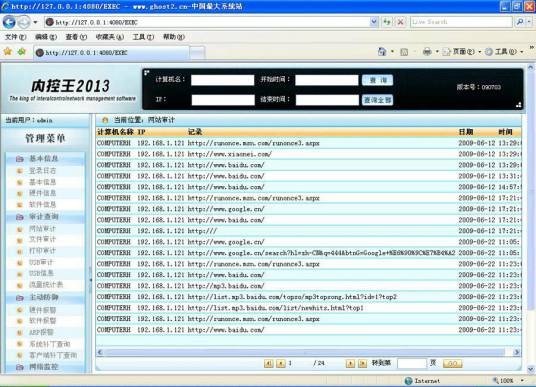Open USB审计 in the sidebar
The height and width of the screenshot is (387, 536).
pyautogui.click(x=41, y=262)
